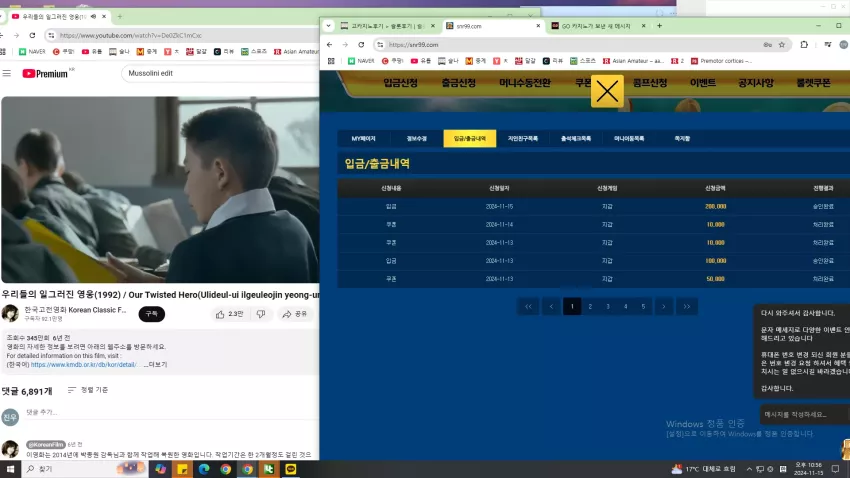
Task: Switch to the 쪽지함 tab
Action: [x=682, y=139]
